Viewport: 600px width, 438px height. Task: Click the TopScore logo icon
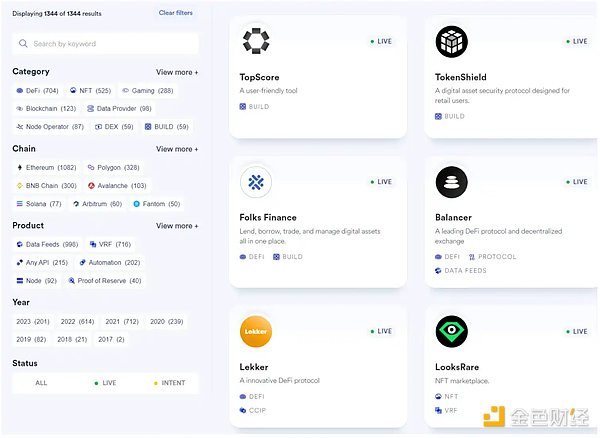[256, 41]
